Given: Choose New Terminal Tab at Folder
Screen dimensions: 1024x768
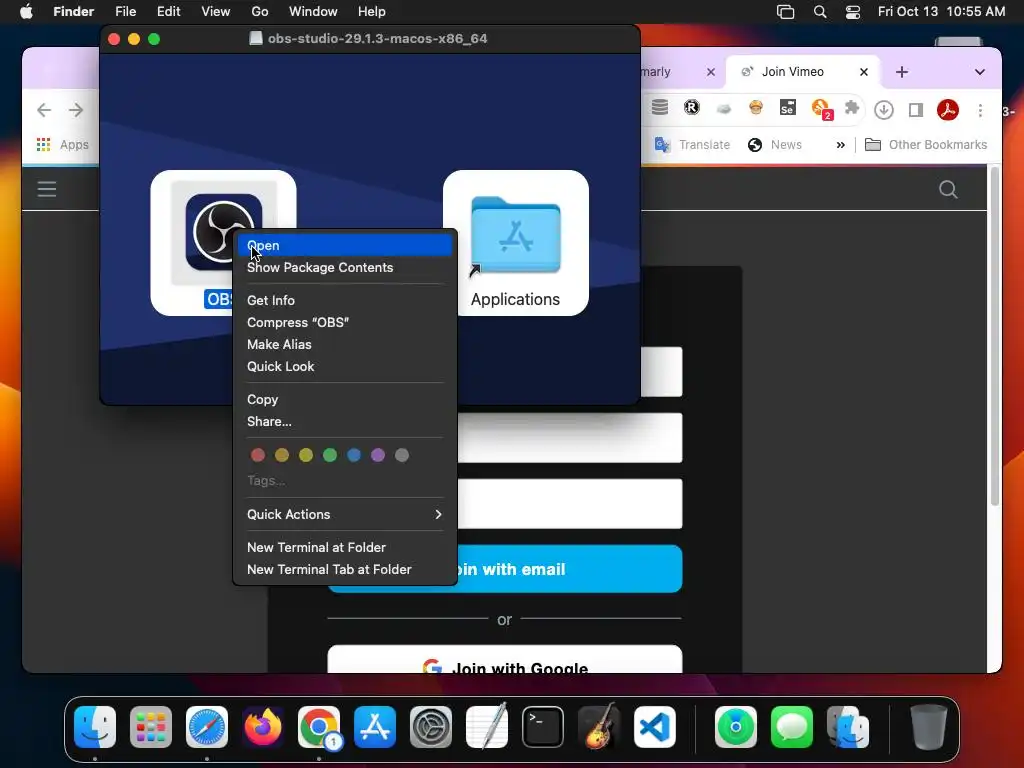Looking at the screenshot, I should pyautogui.click(x=345, y=569).
